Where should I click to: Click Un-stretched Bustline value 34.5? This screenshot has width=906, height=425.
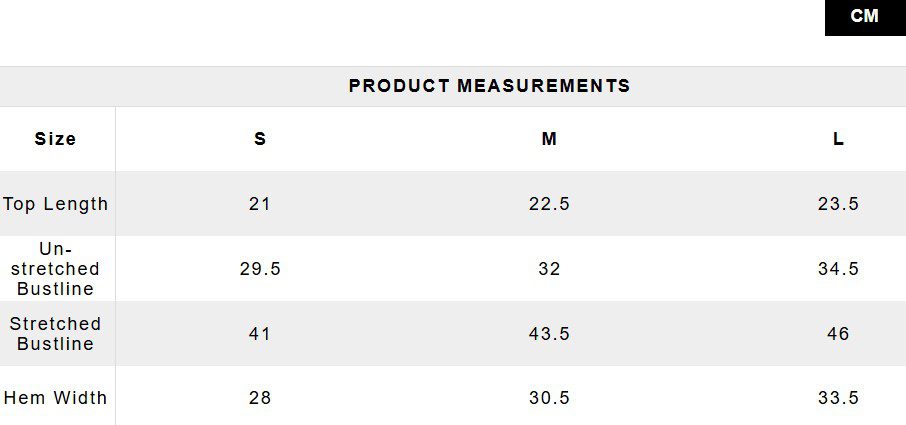coord(838,269)
